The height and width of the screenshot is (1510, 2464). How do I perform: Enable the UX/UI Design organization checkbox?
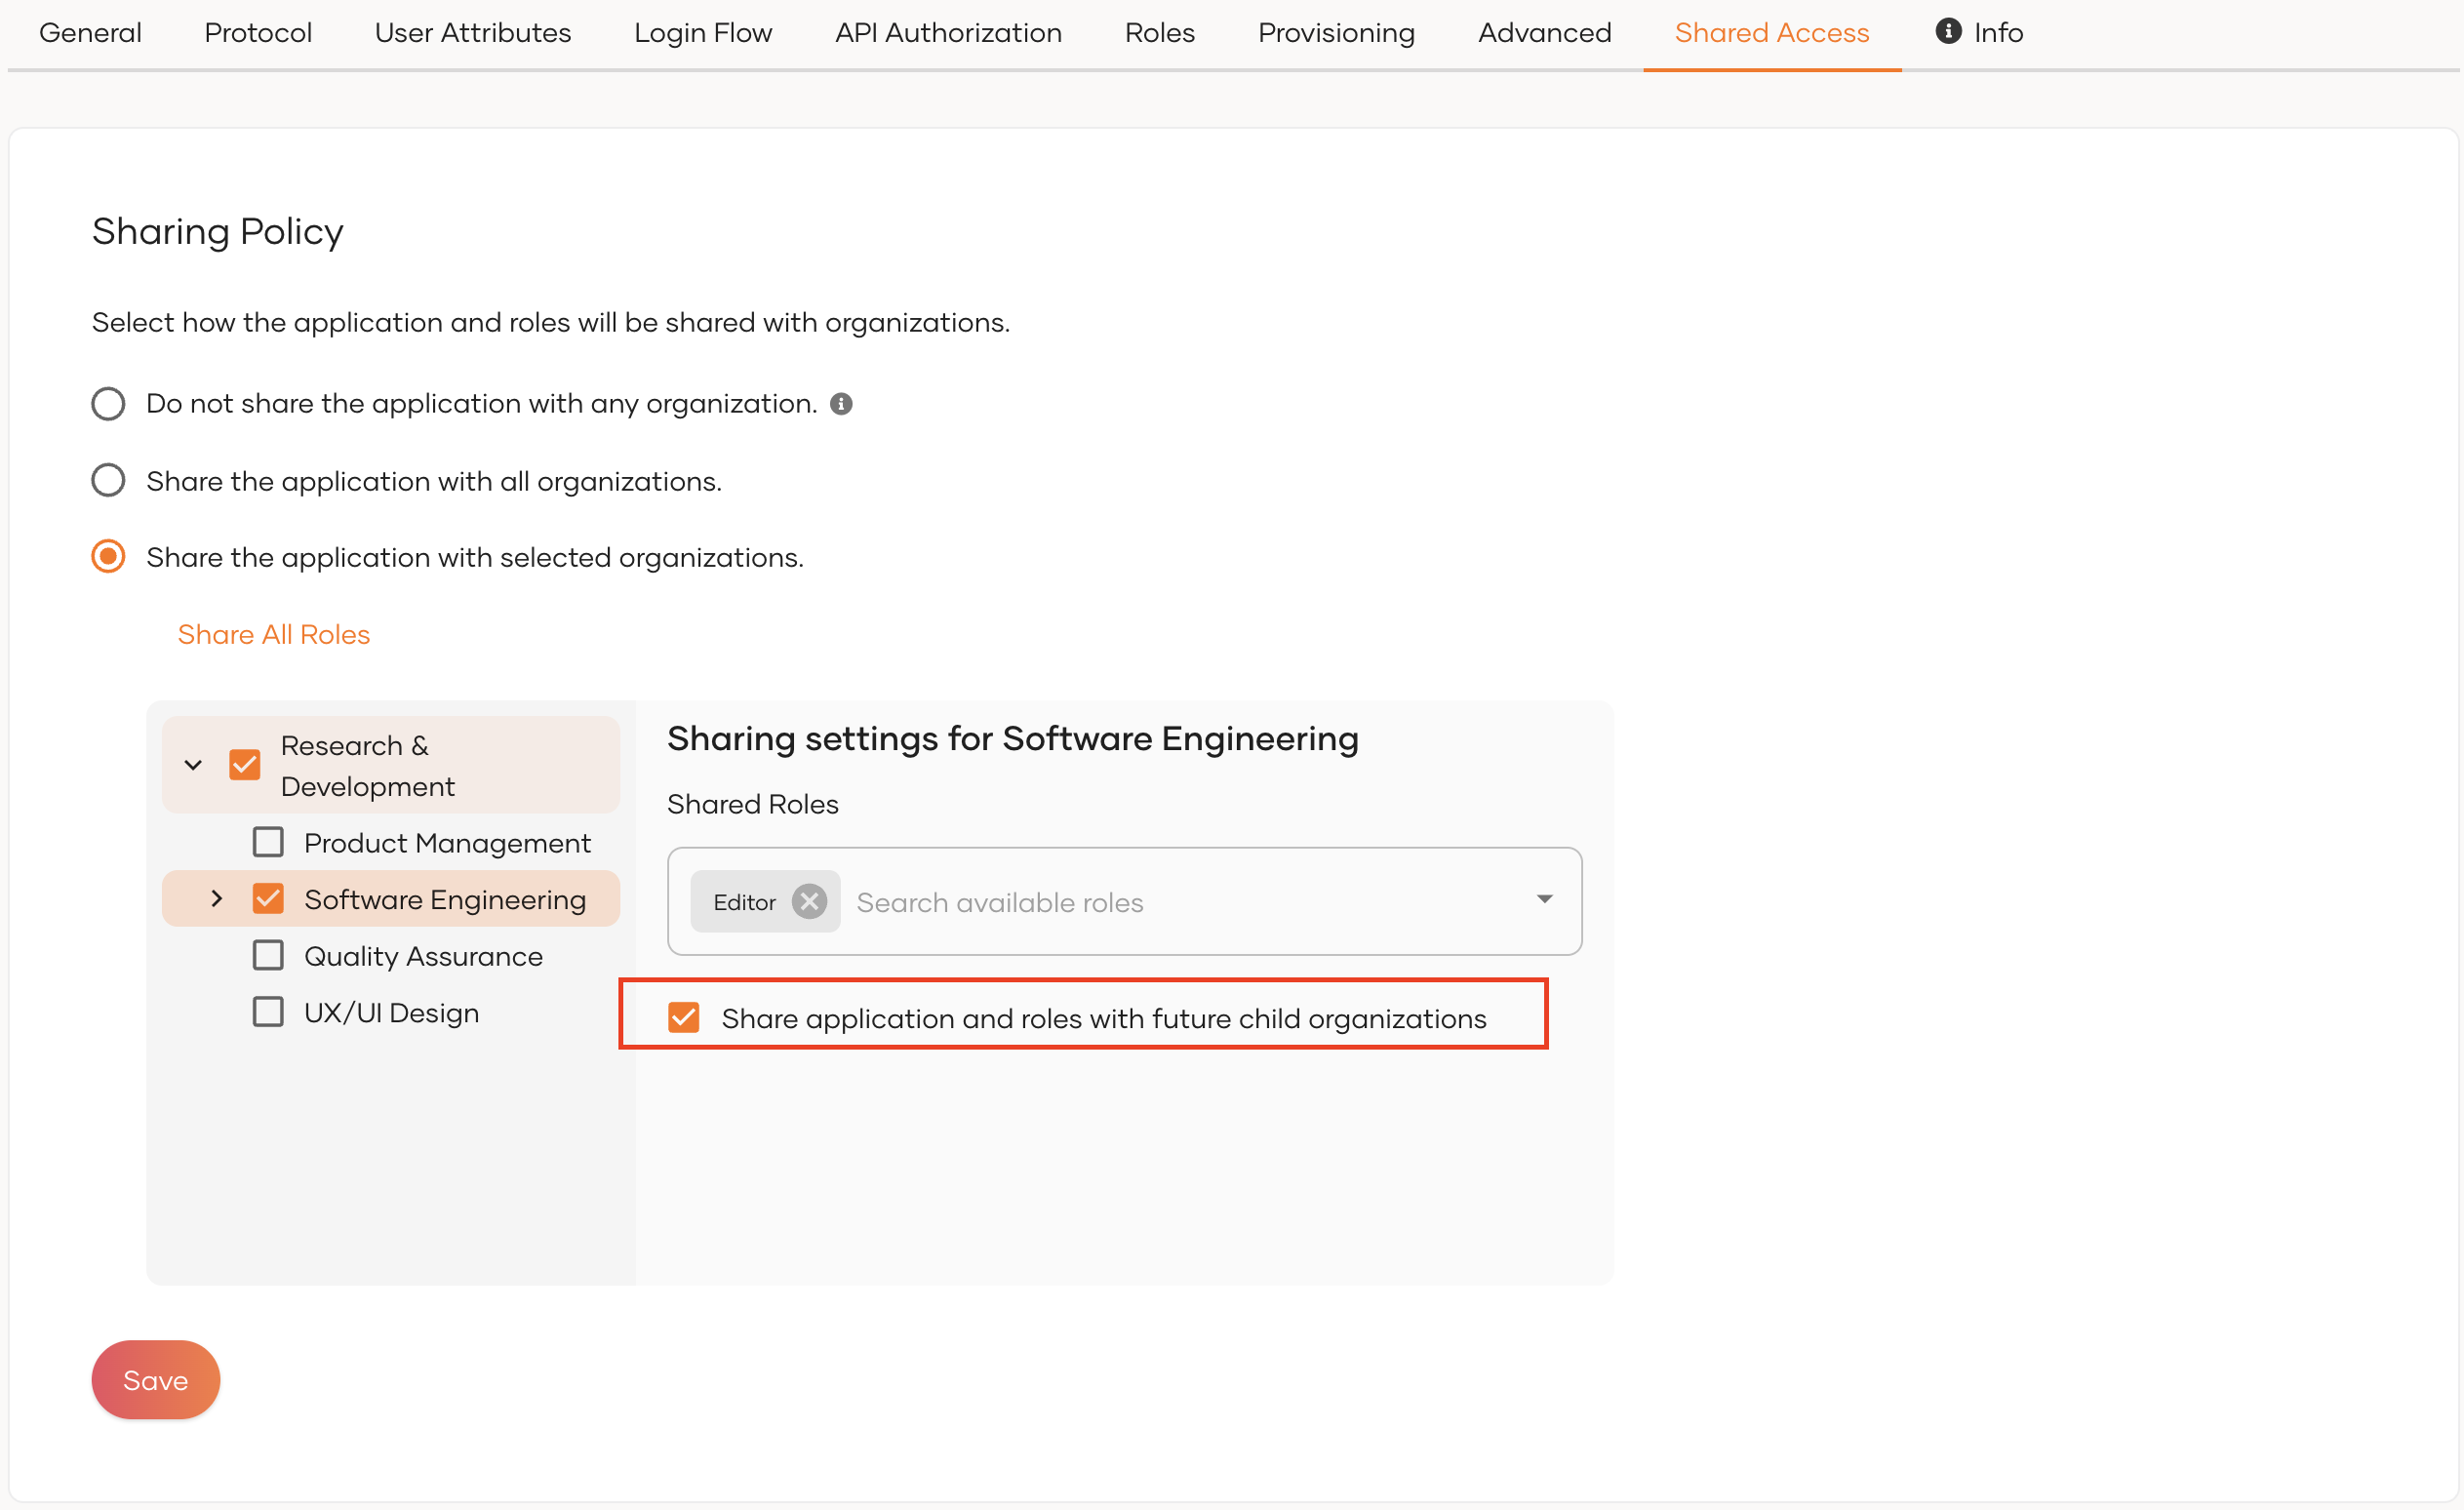point(268,1012)
